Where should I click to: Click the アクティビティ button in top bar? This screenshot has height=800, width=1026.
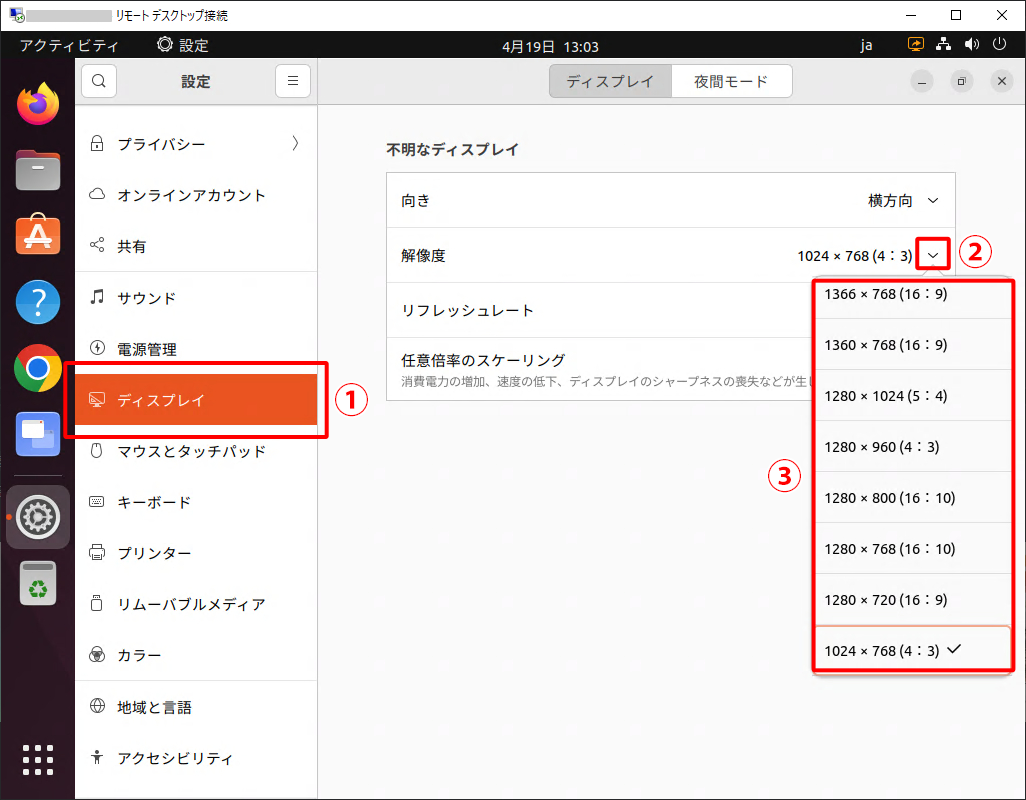[69, 45]
